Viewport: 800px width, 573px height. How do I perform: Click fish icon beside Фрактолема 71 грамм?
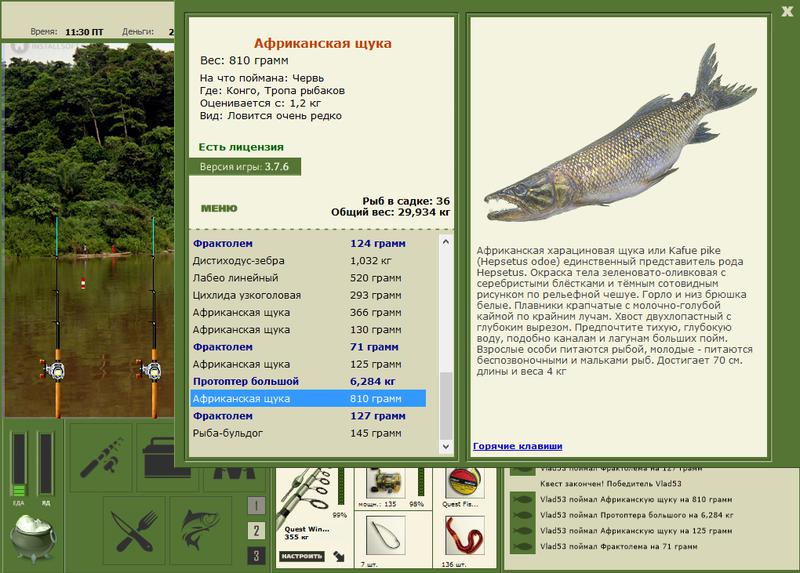[x=523, y=546]
